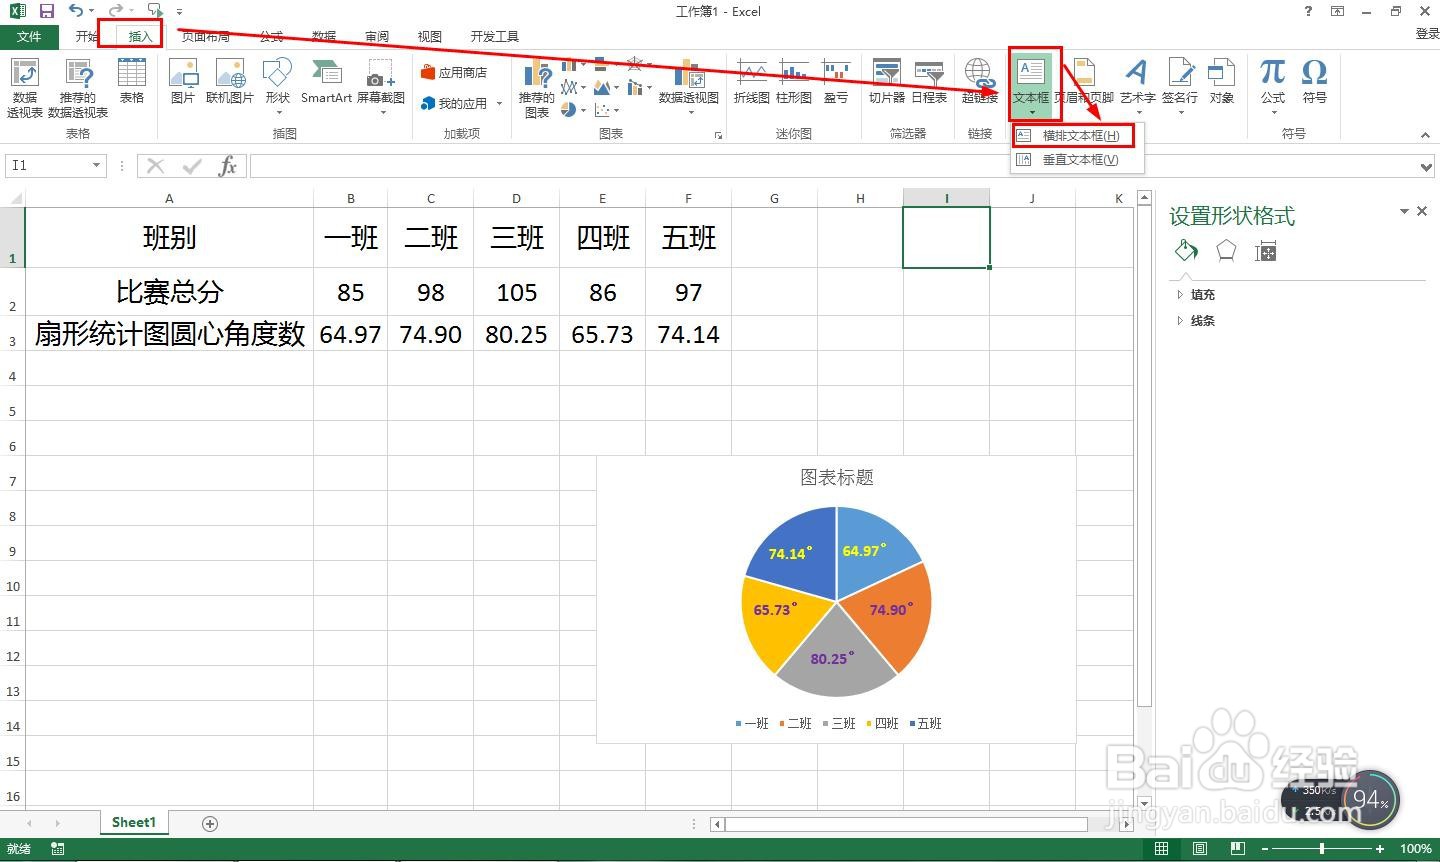Image resolution: width=1440 pixels, height=862 pixels.
Task: Select the fill & line paint bucket tab
Action: 1186,251
